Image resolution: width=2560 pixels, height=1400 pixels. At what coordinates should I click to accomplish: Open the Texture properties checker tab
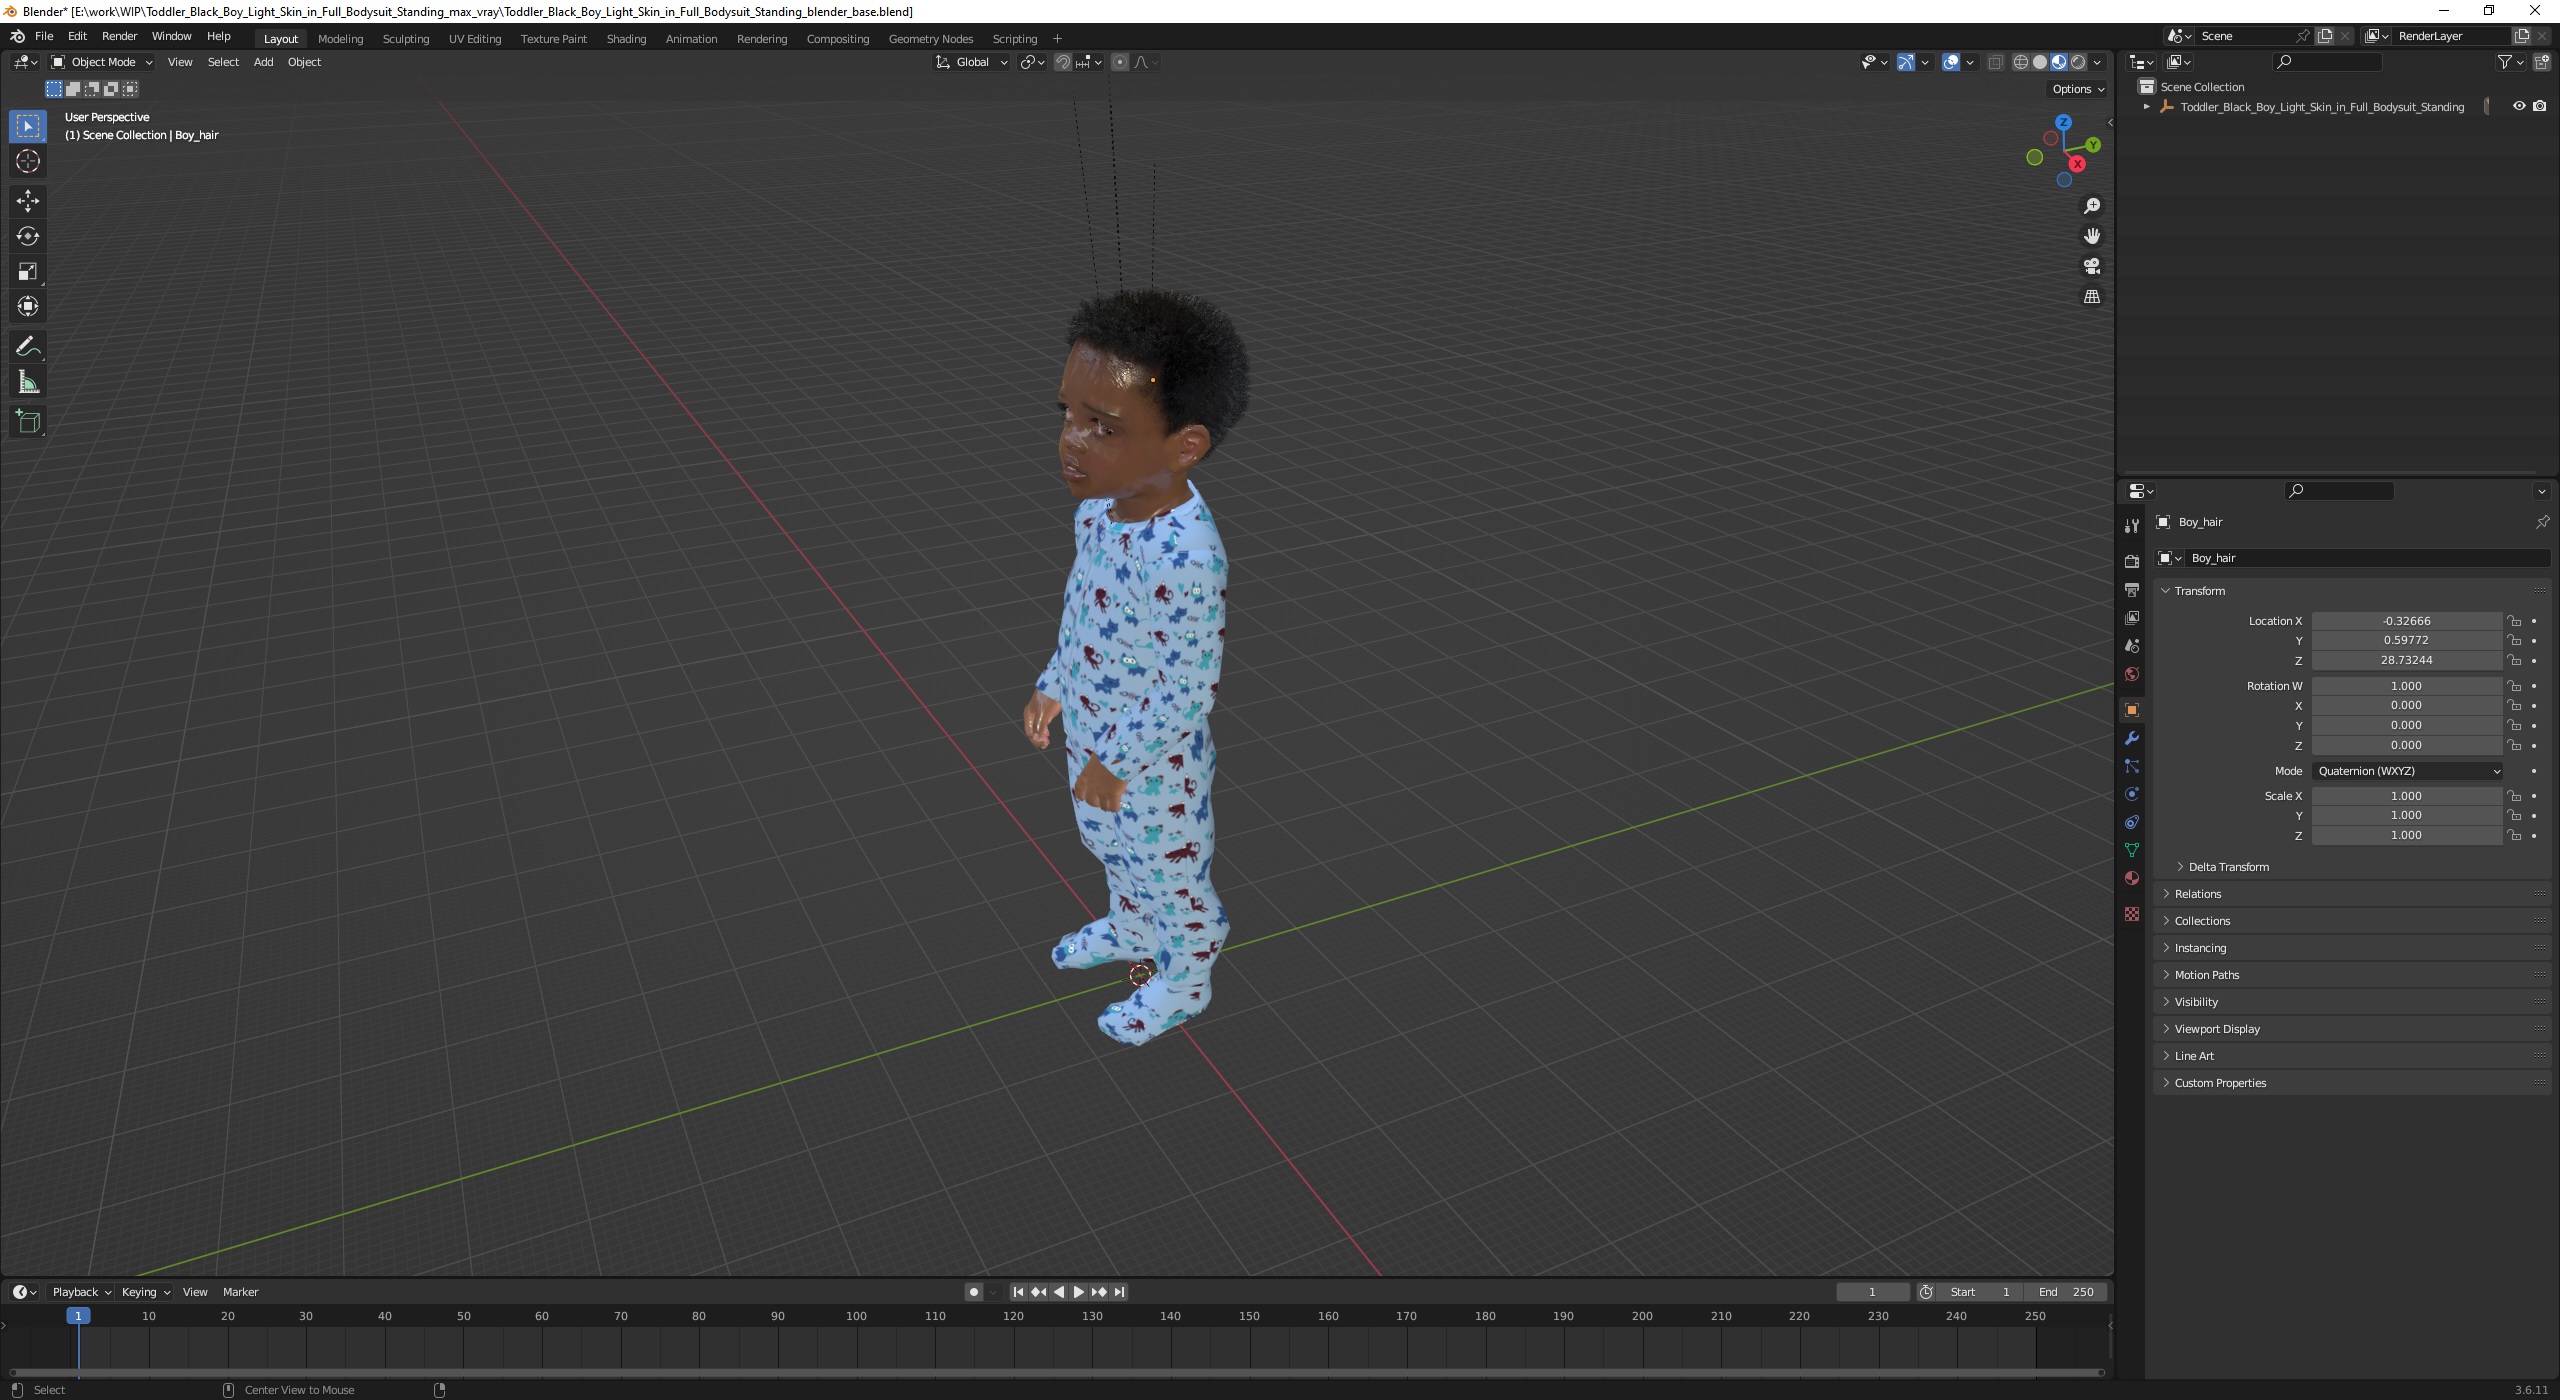click(2132, 914)
